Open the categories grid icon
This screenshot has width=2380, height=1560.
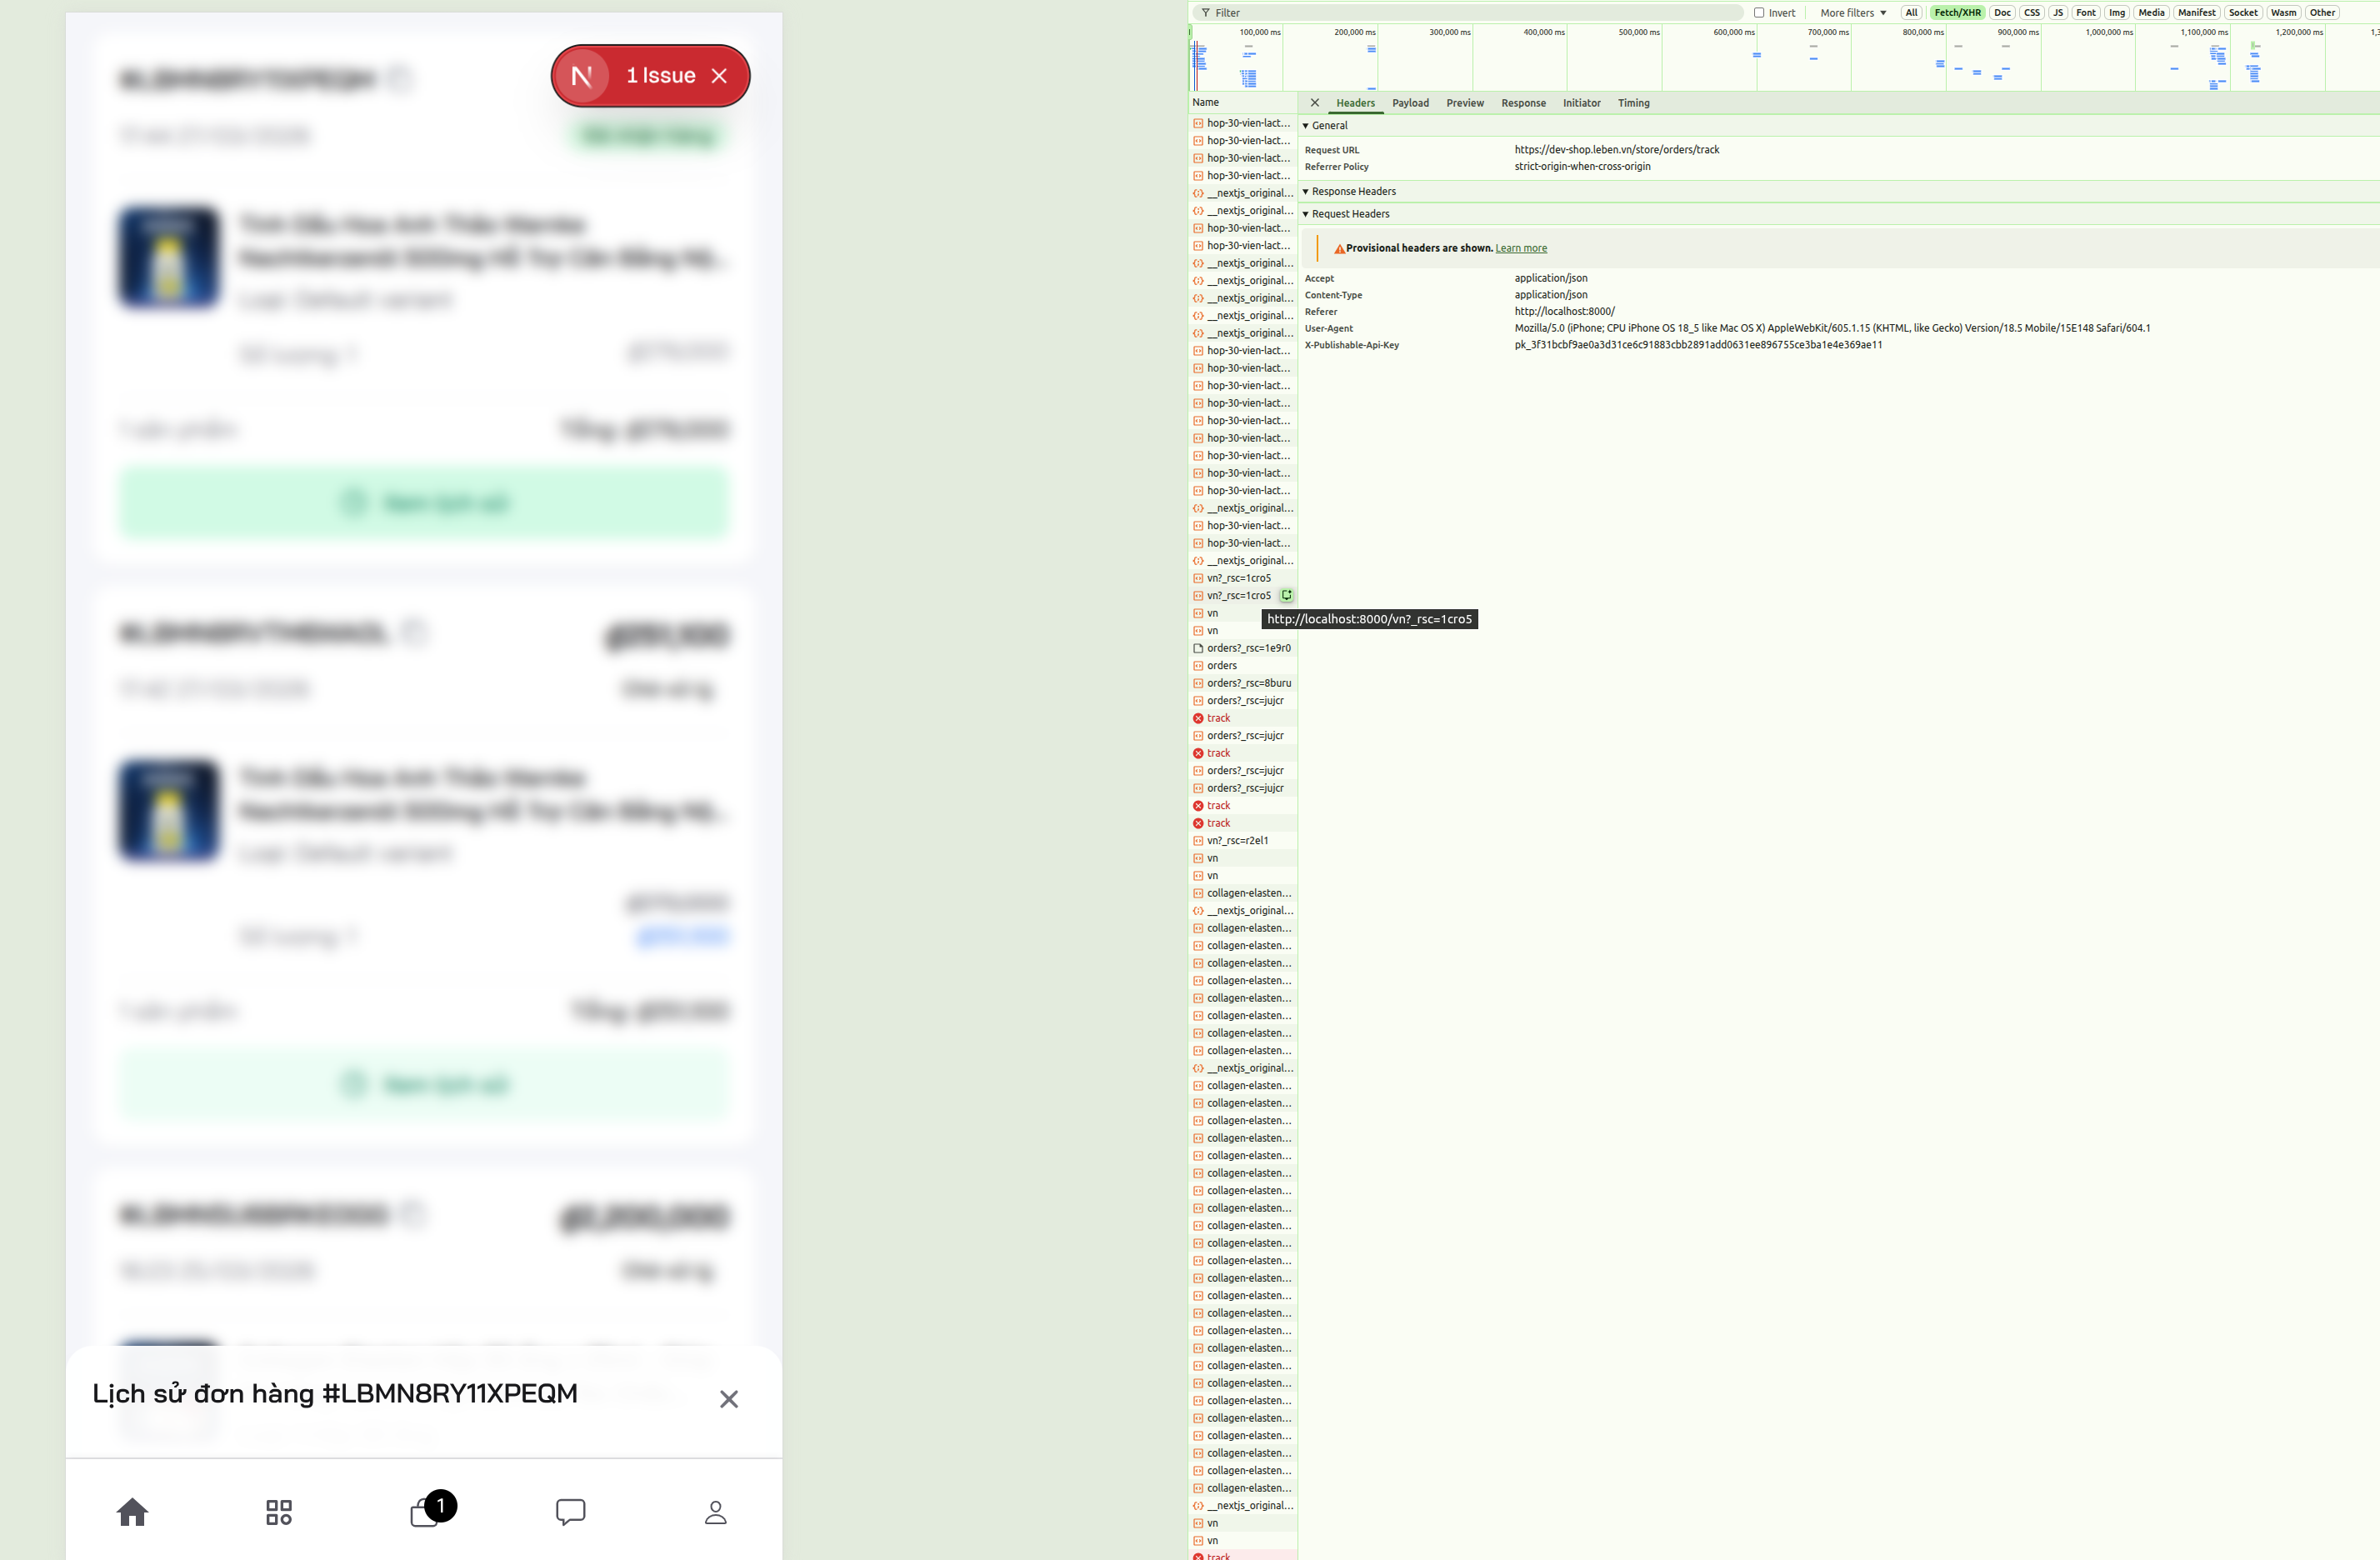[x=279, y=1511]
